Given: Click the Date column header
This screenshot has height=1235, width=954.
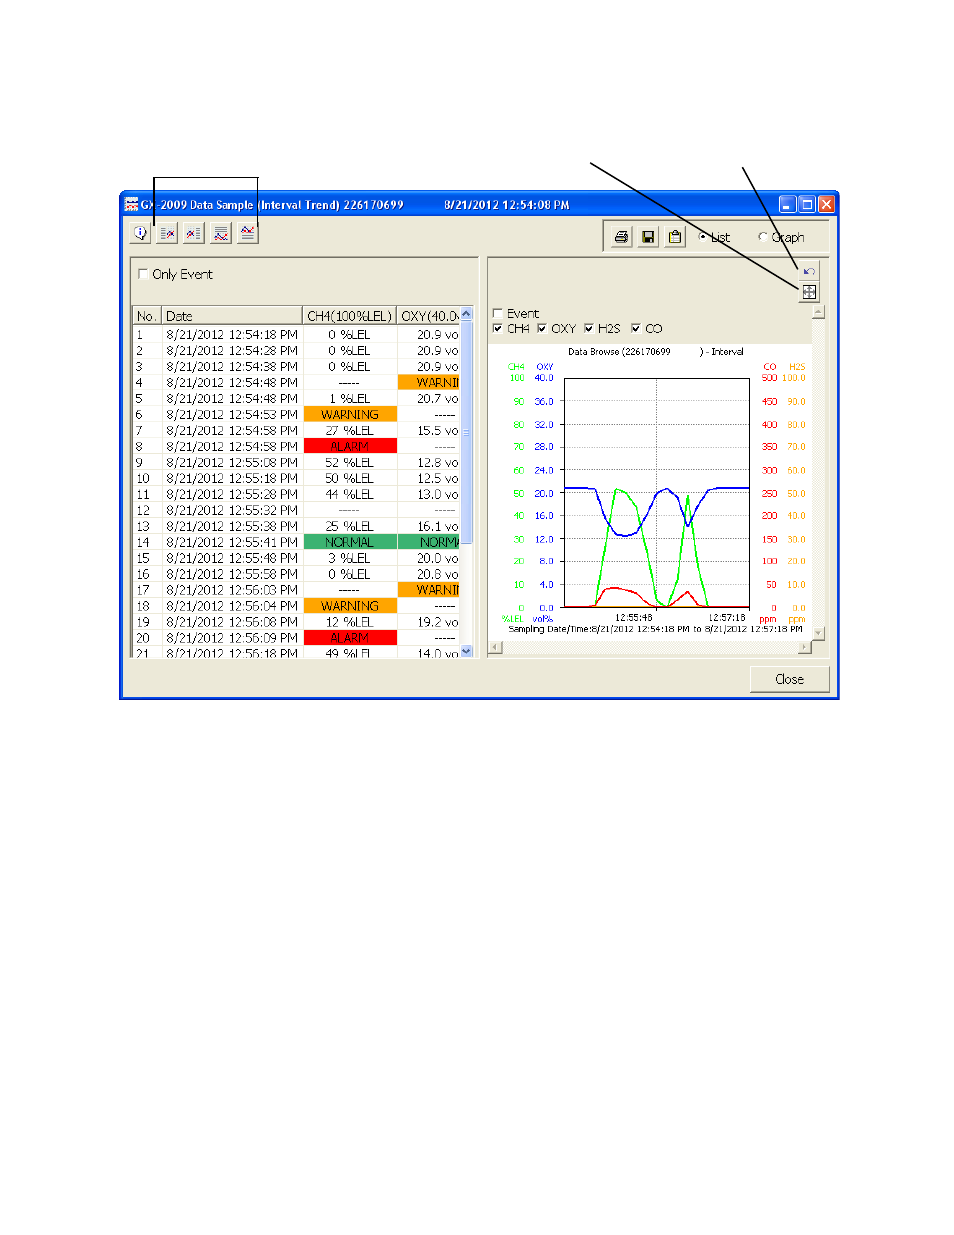Looking at the screenshot, I should tap(232, 316).
